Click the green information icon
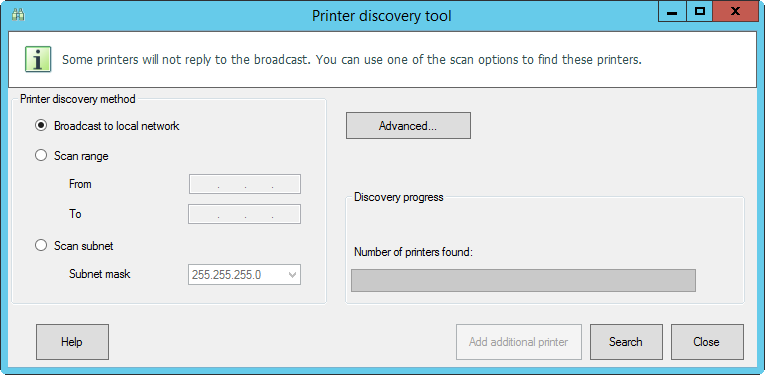The image size is (765, 375). (38, 59)
